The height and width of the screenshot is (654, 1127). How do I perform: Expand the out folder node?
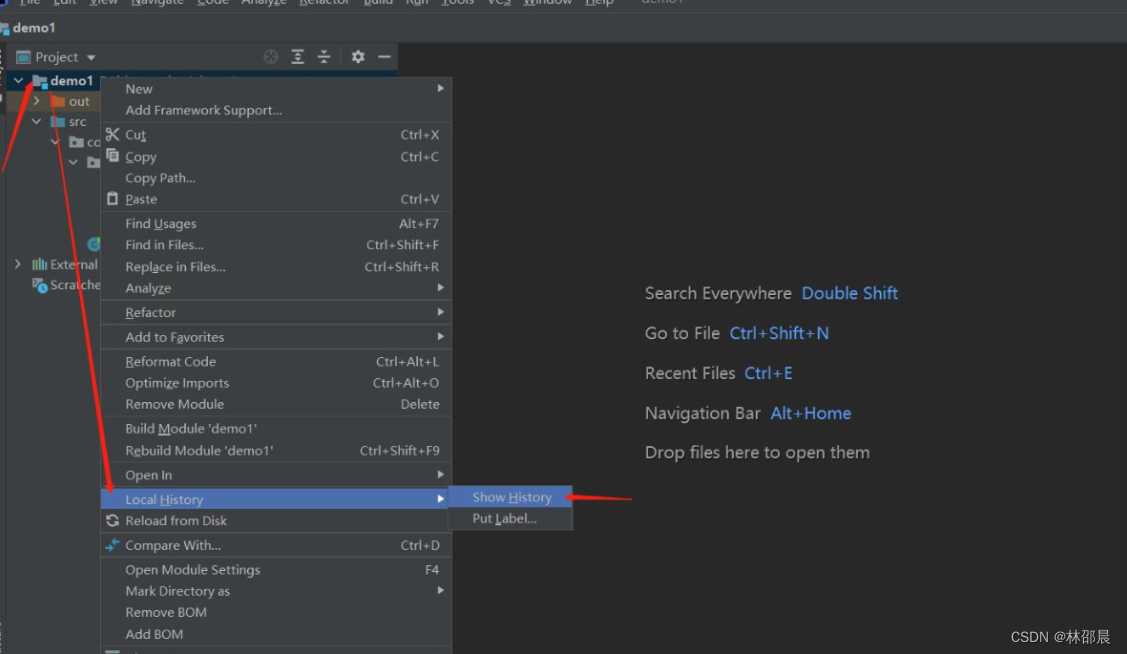tap(36, 101)
